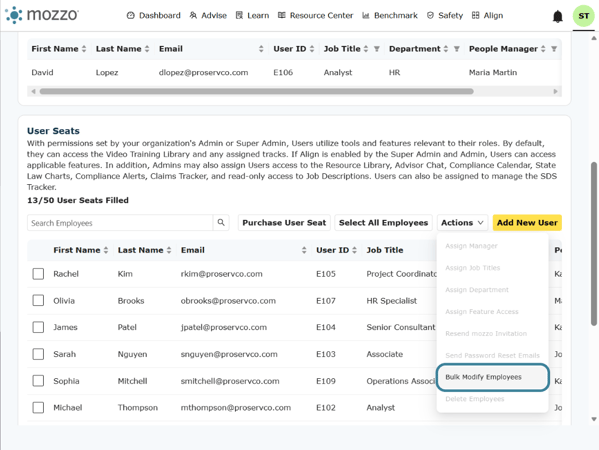Click the smitchell@proservco.com email cell

tap(230, 381)
